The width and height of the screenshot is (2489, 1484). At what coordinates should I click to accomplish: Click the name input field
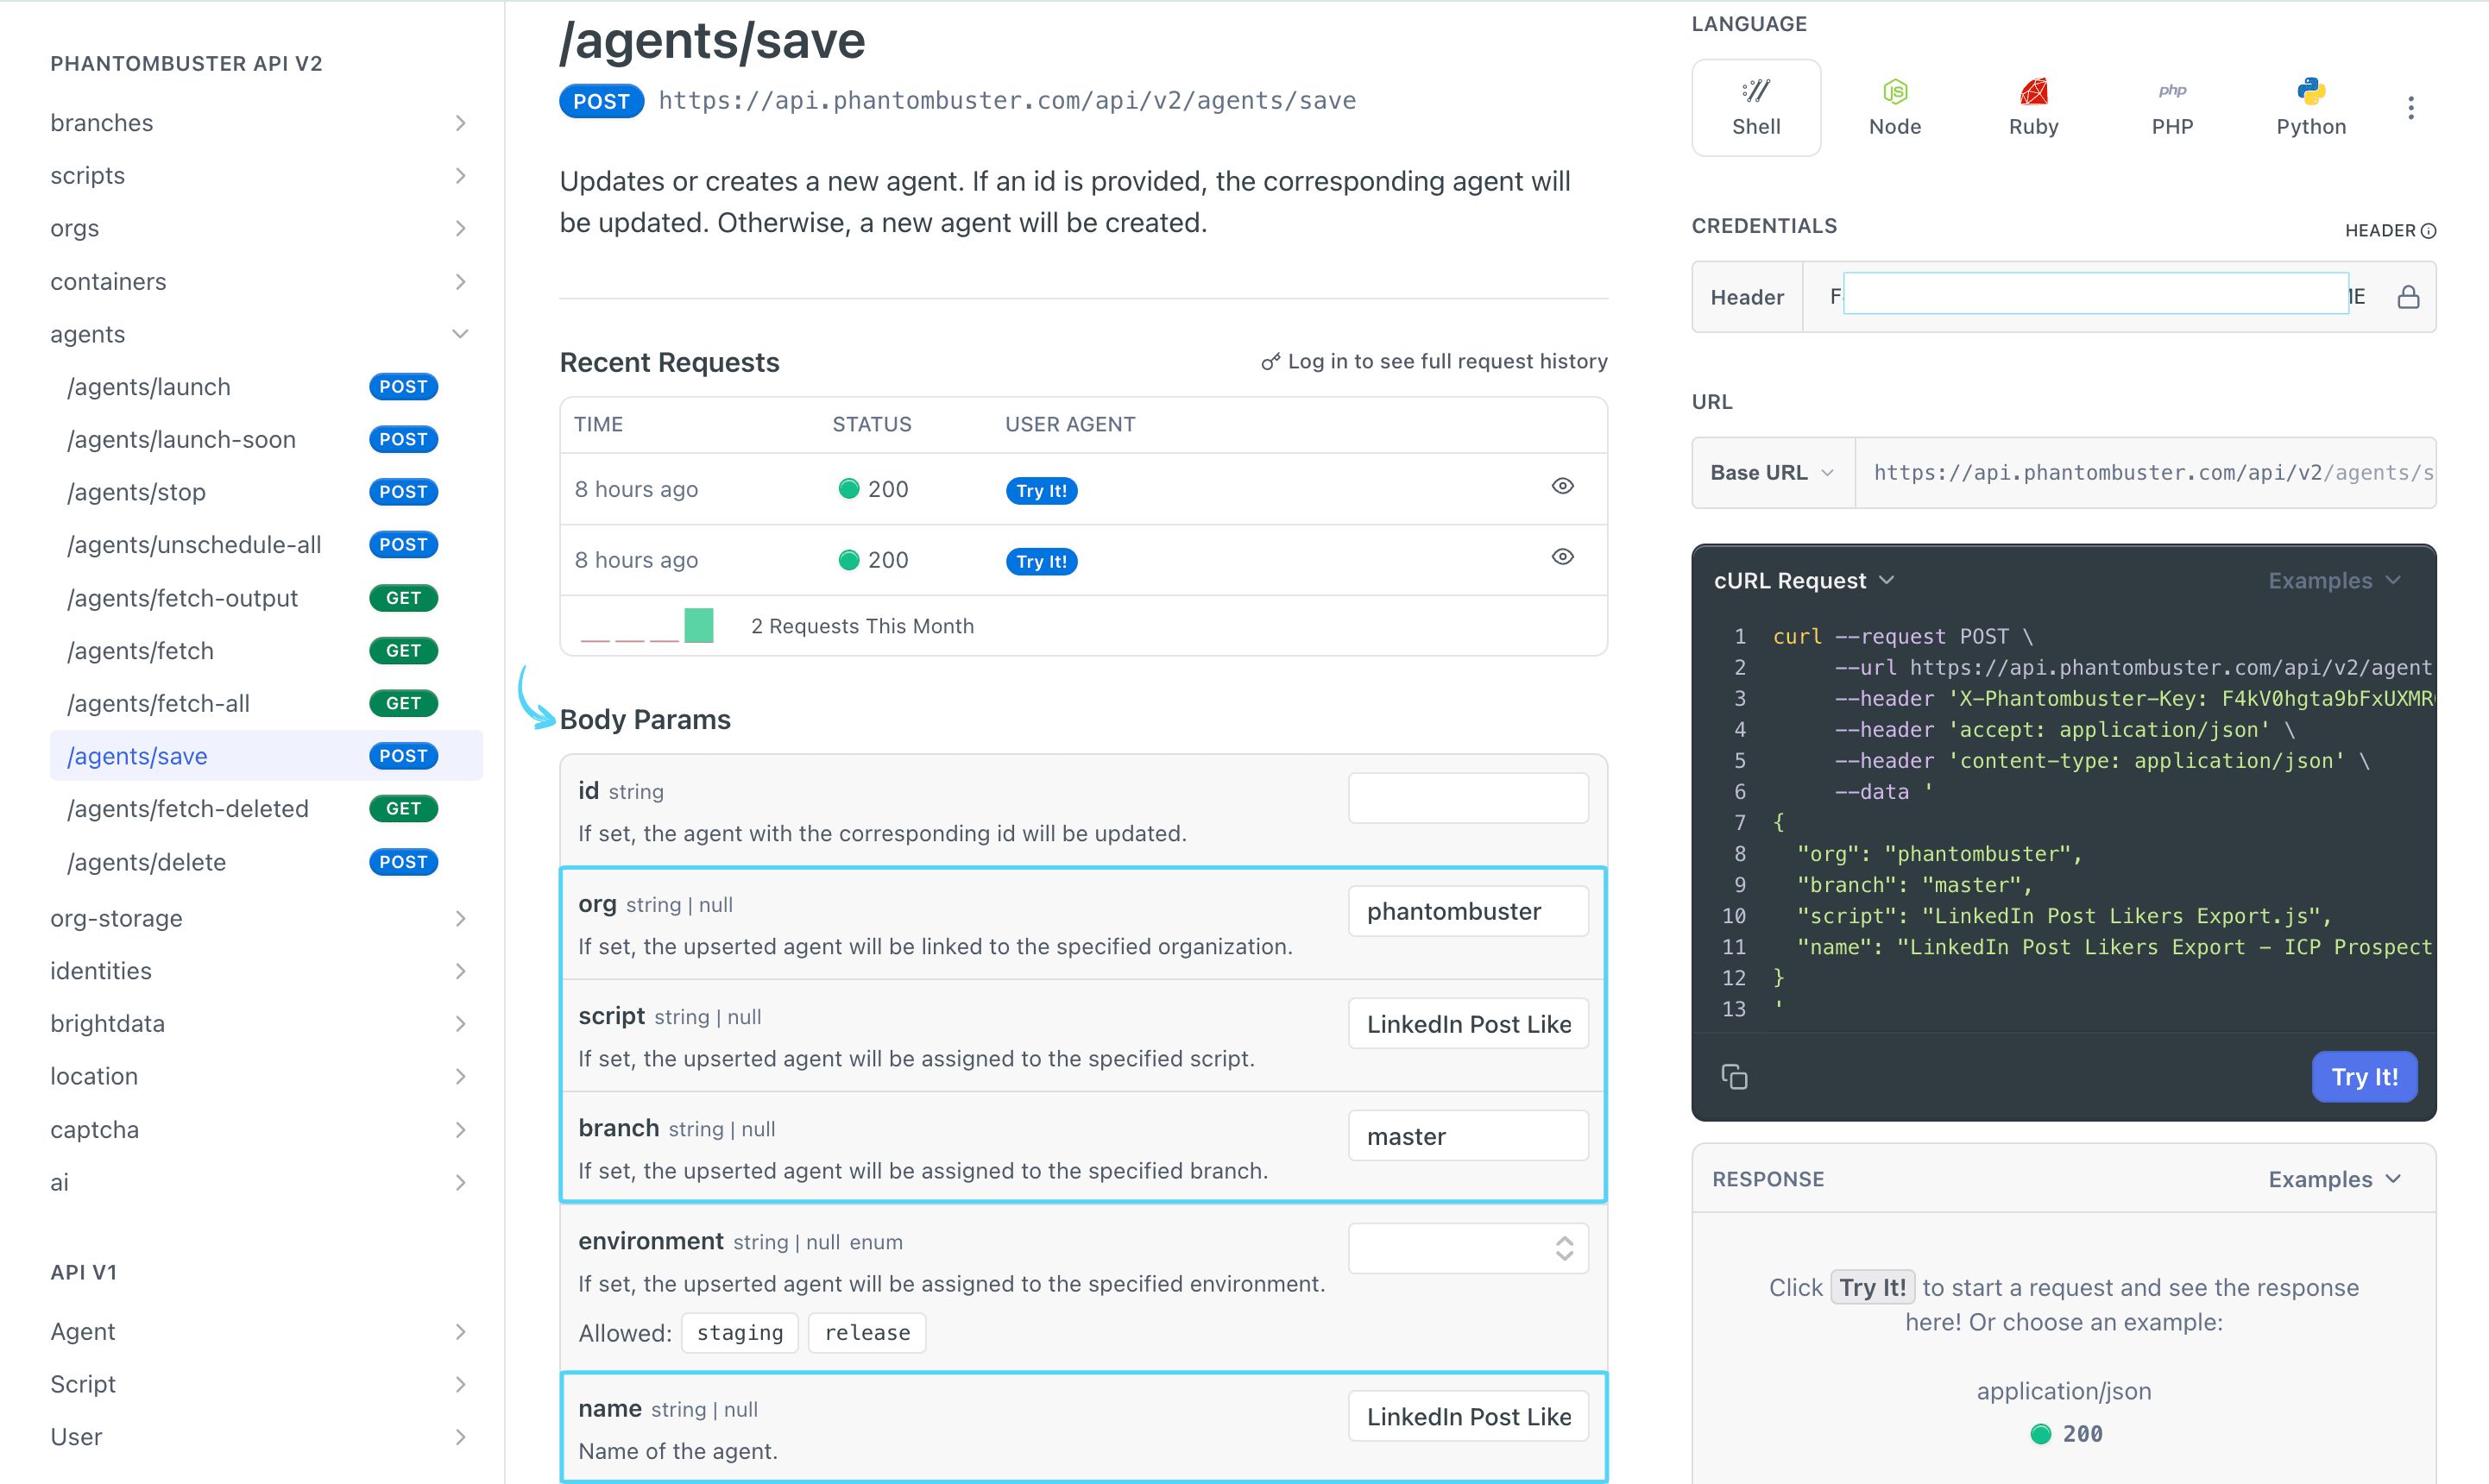point(1468,1416)
